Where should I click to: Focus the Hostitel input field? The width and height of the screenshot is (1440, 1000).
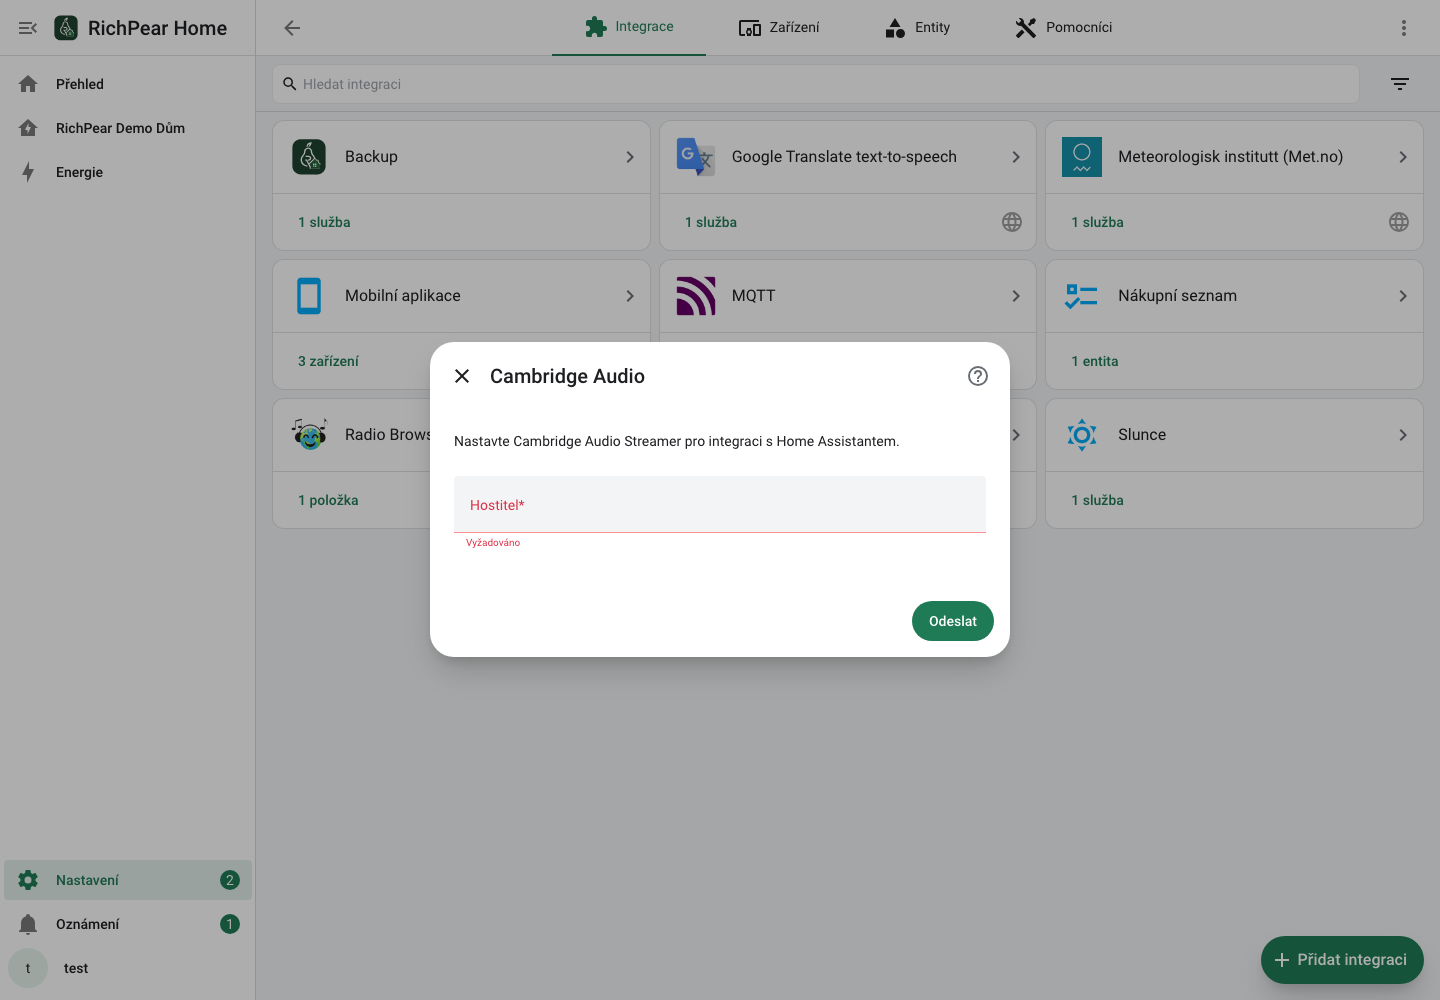(720, 504)
